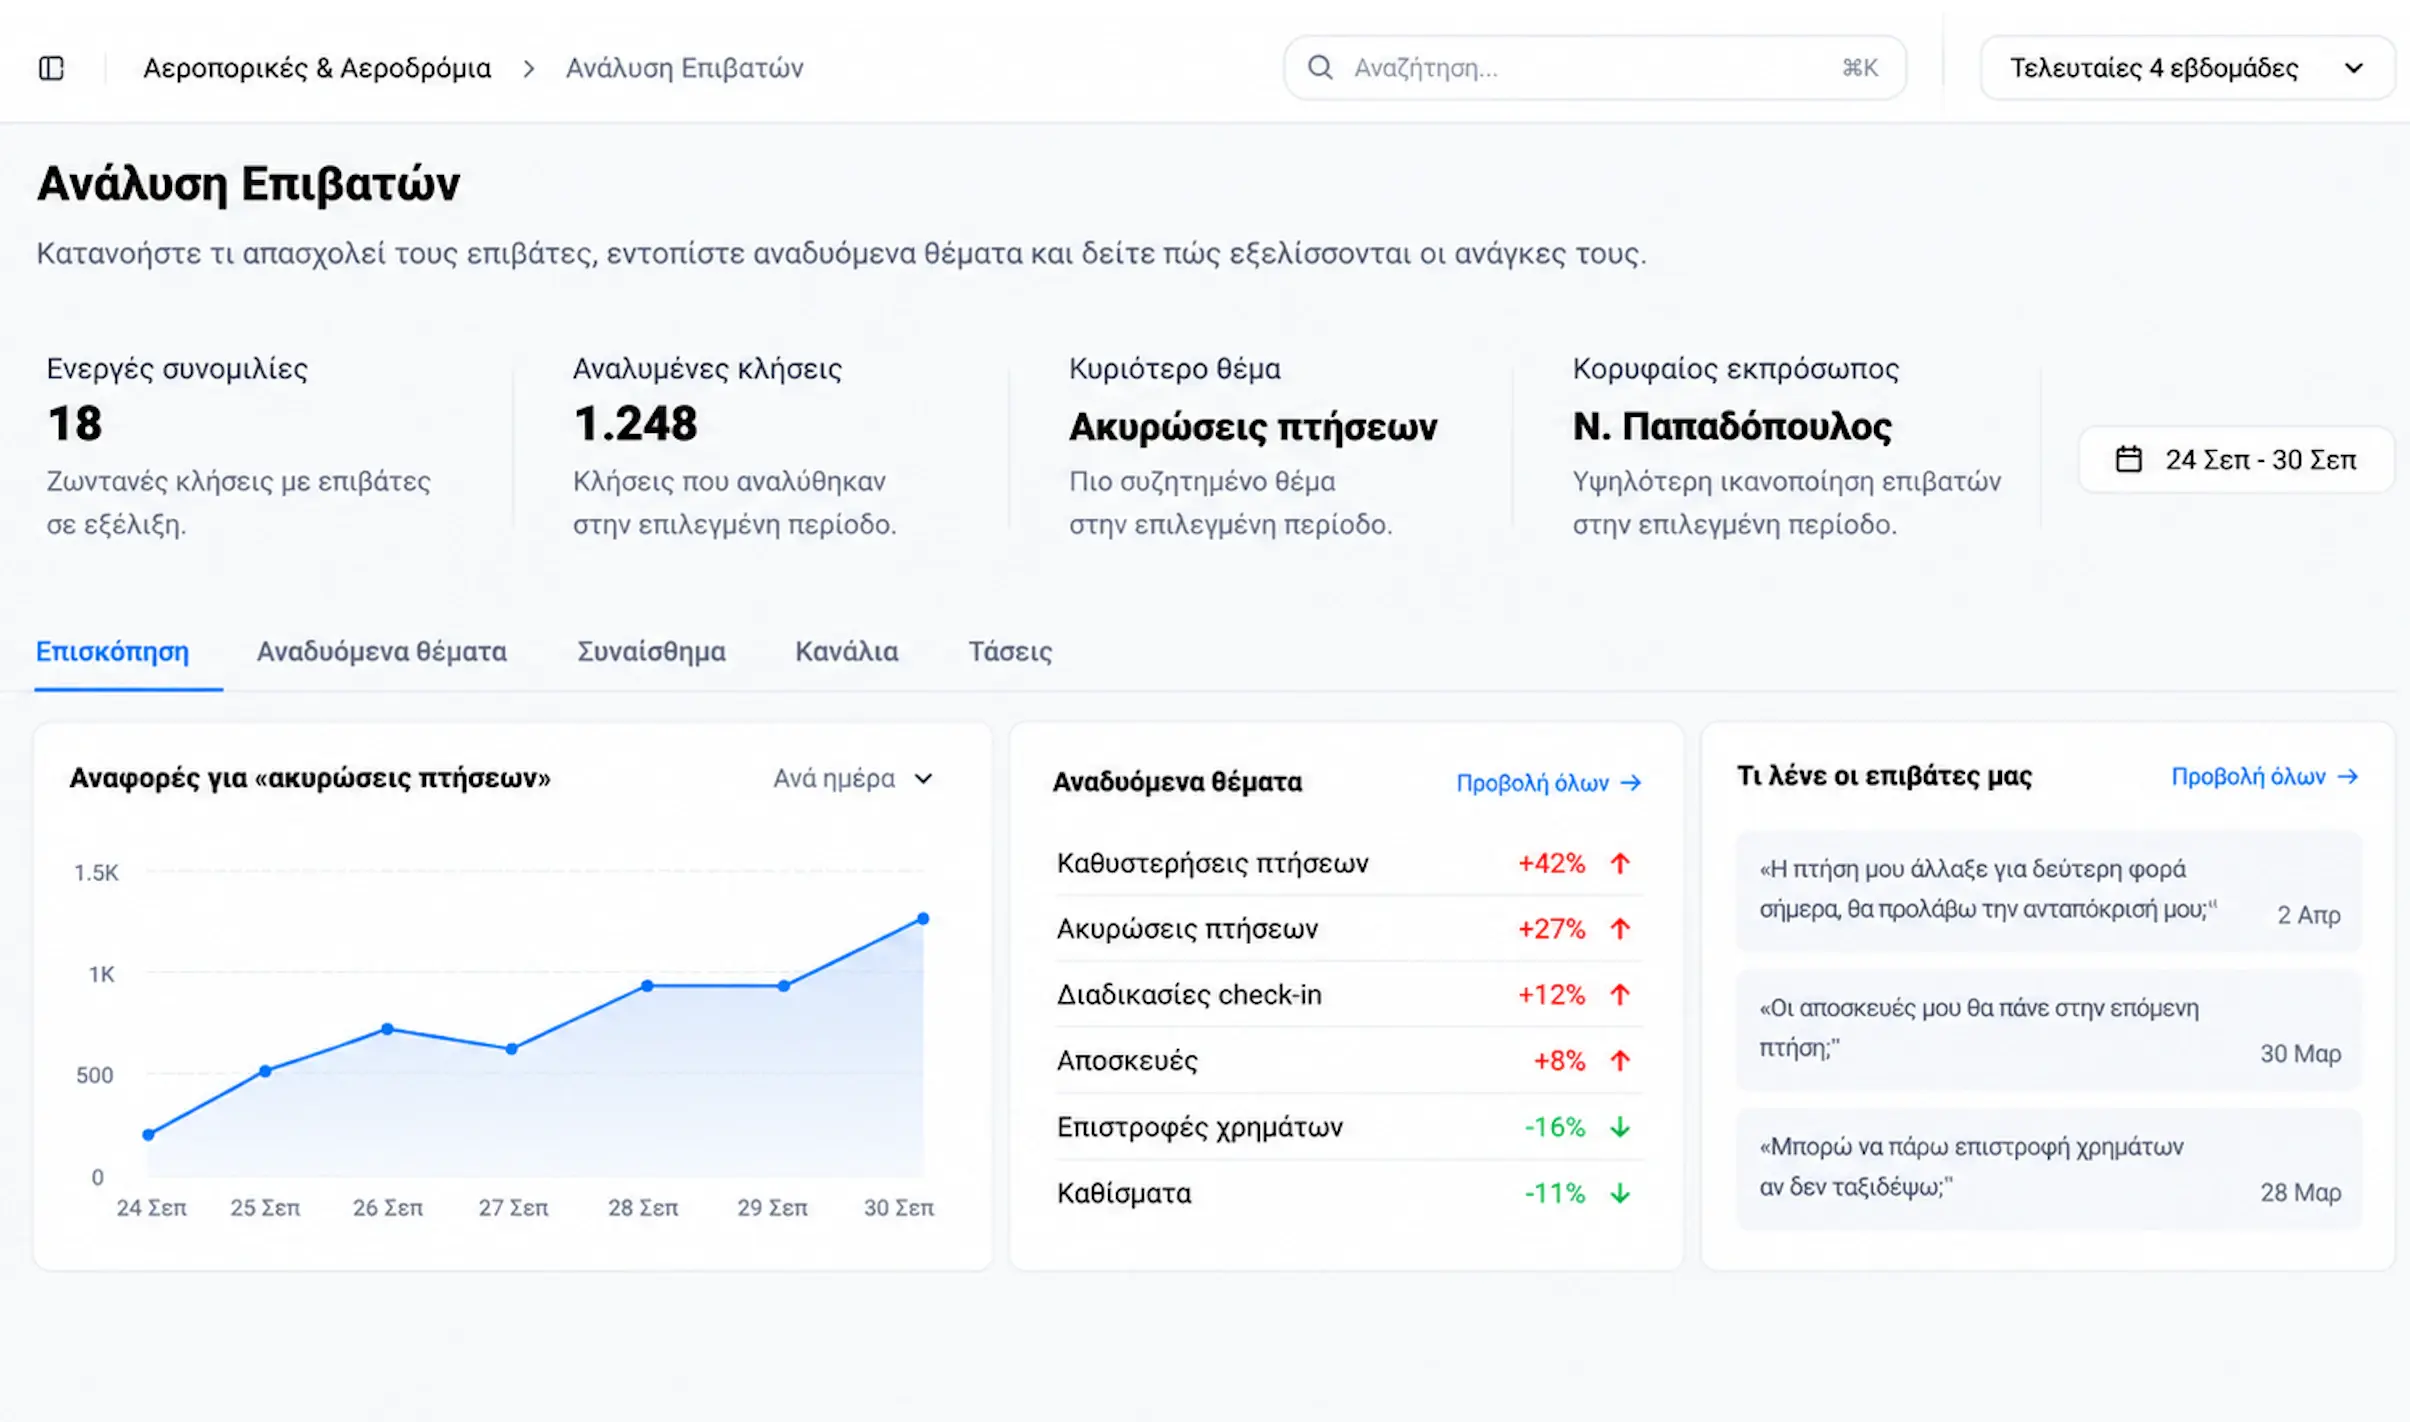Click Προβολή όλων in Αναδυόμενα θέματα card
This screenshot has width=2410, height=1422.
[1548, 783]
